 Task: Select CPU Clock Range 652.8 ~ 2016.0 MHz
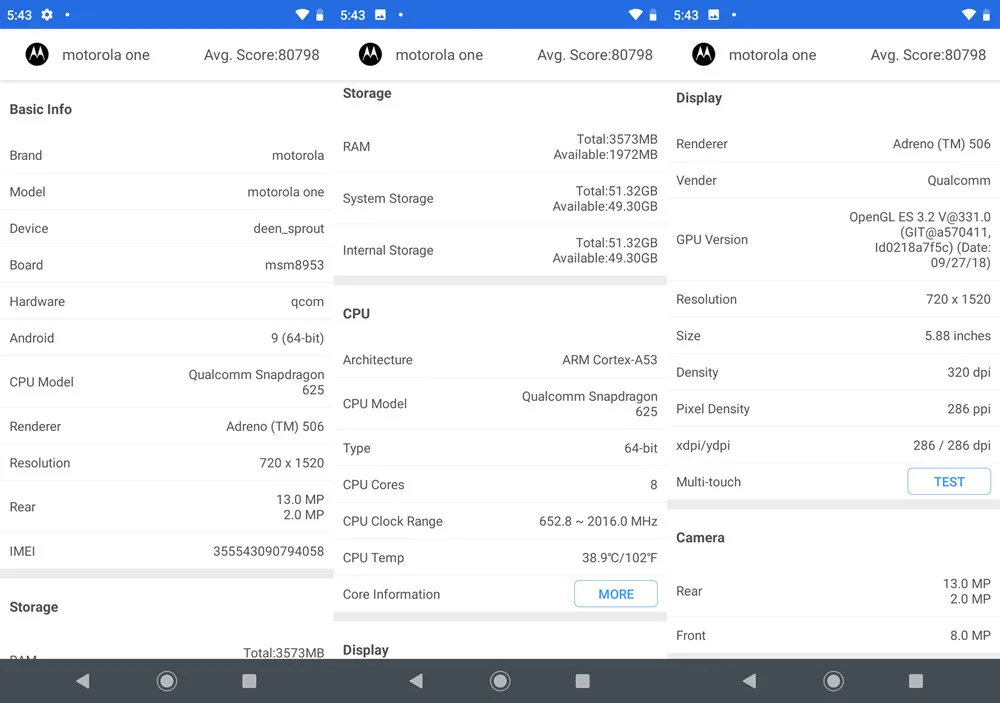click(x=598, y=521)
